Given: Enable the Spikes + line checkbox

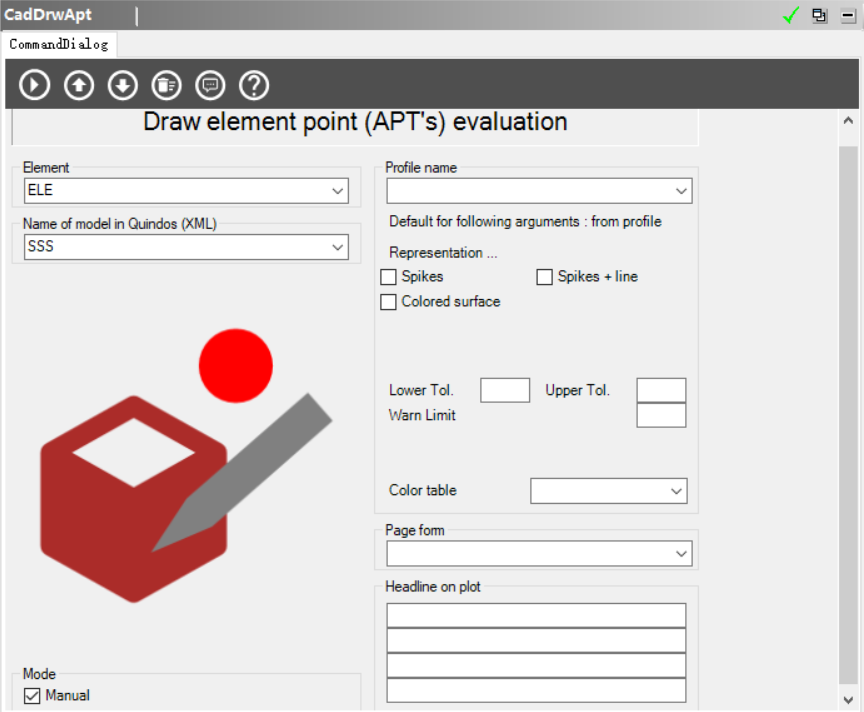Looking at the screenshot, I should 545,277.
